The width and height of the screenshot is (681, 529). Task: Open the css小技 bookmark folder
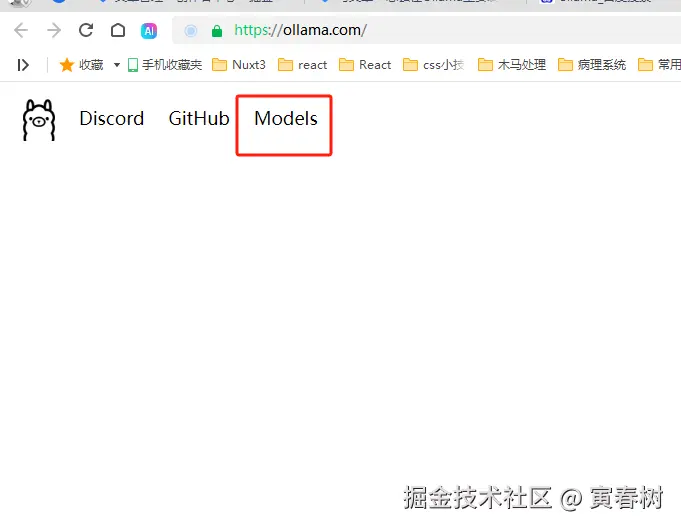[x=433, y=65]
